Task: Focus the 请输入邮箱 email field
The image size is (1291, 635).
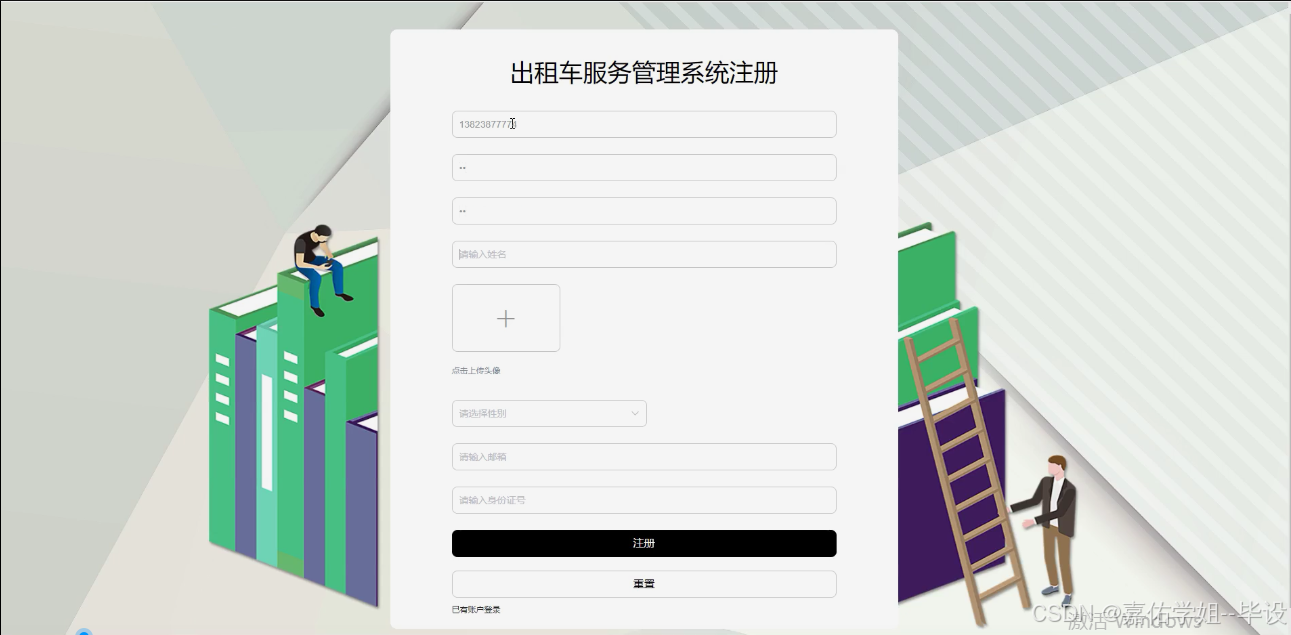Action: (644, 457)
